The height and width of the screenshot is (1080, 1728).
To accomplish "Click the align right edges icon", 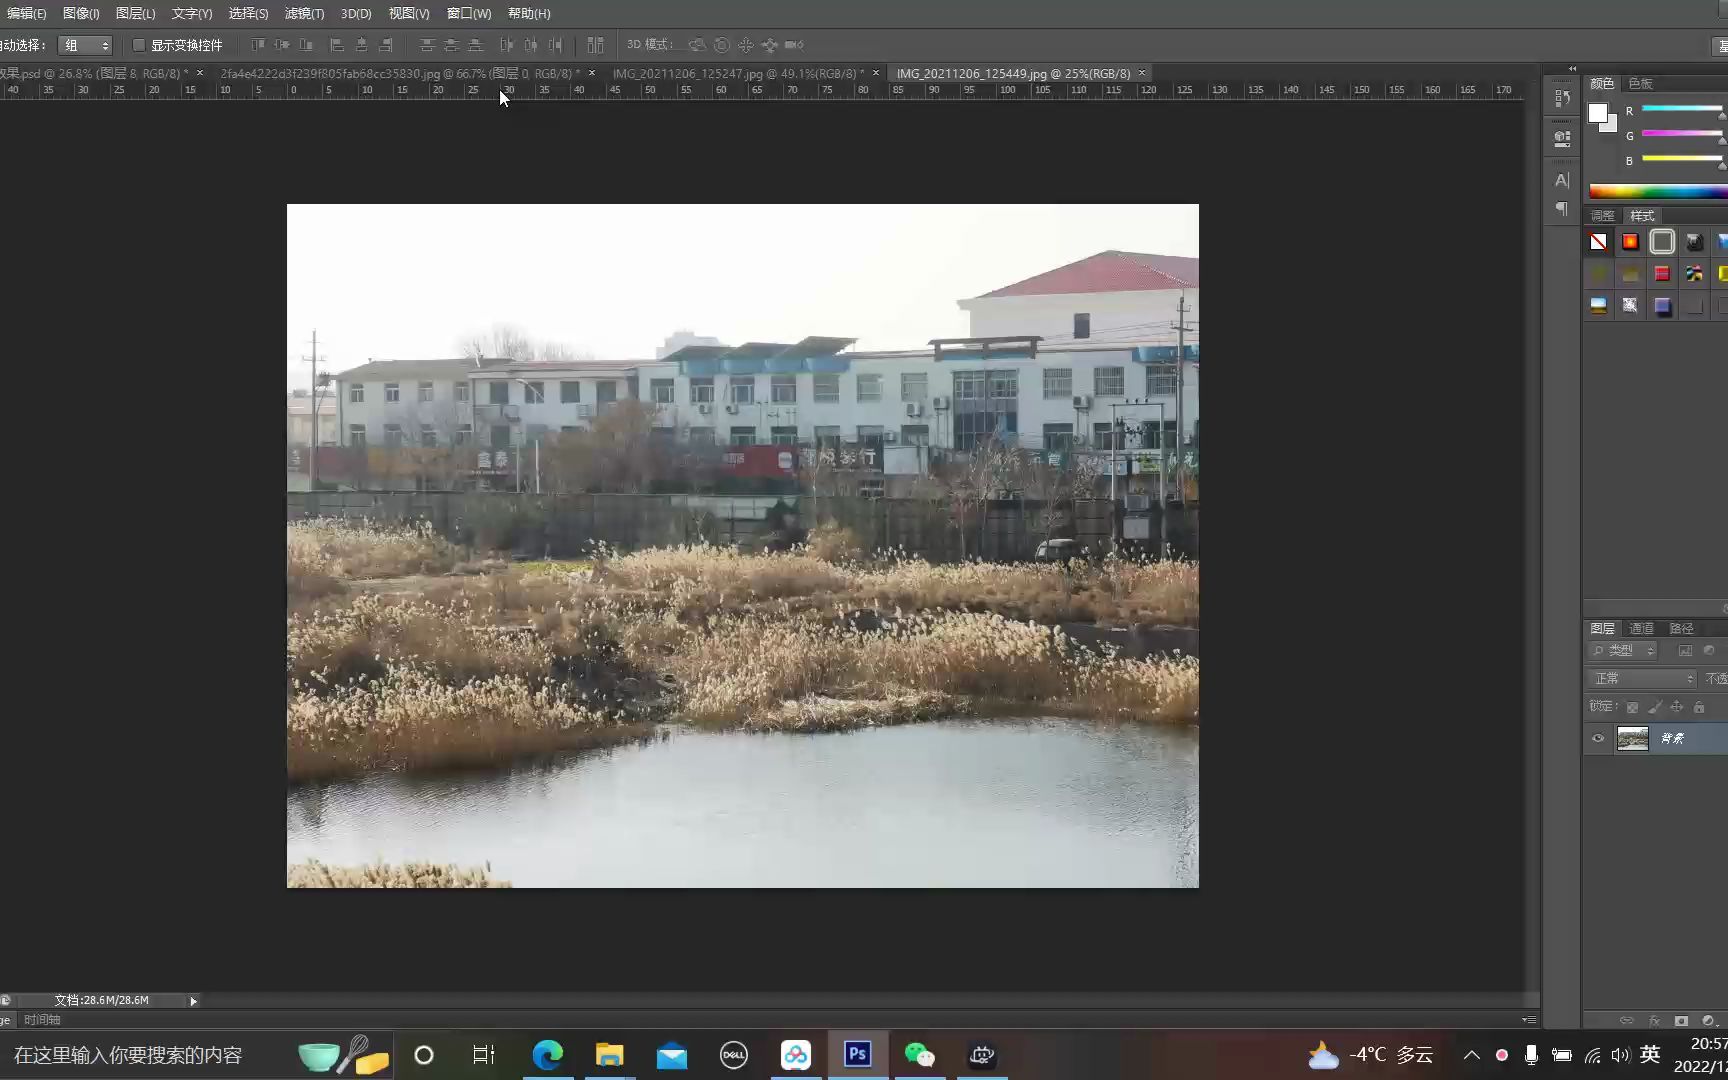I will (x=385, y=45).
